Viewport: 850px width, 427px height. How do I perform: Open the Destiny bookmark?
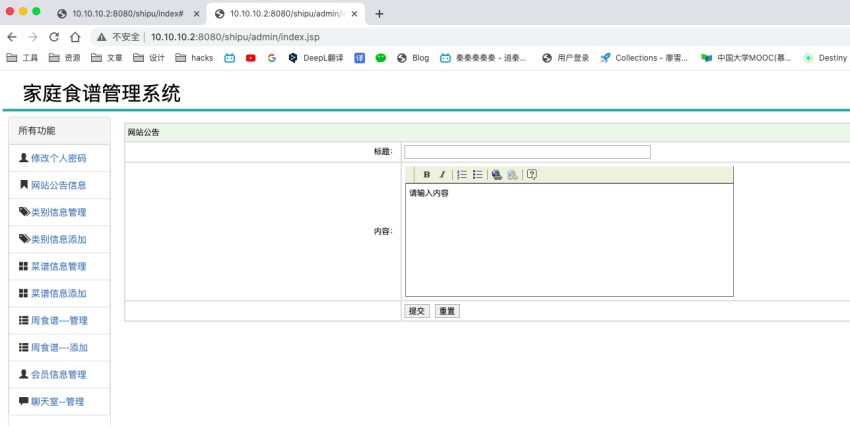pyautogui.click(x=825, y=58)
